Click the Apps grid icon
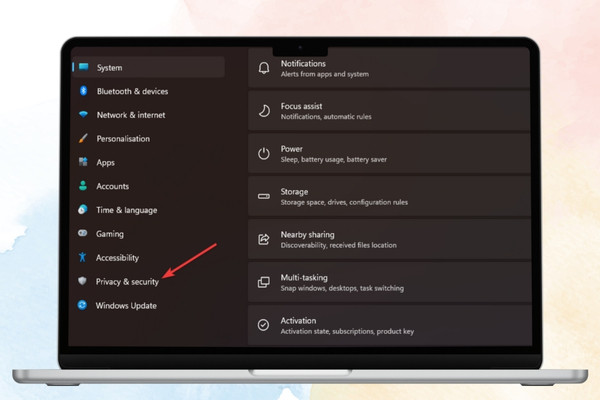This screenshot has height=400, width=600. click(x=83, y=162)
